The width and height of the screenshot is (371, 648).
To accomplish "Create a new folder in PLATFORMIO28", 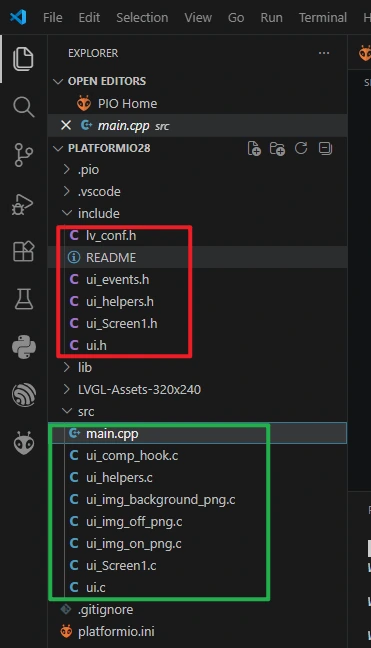I will [277, 148].
